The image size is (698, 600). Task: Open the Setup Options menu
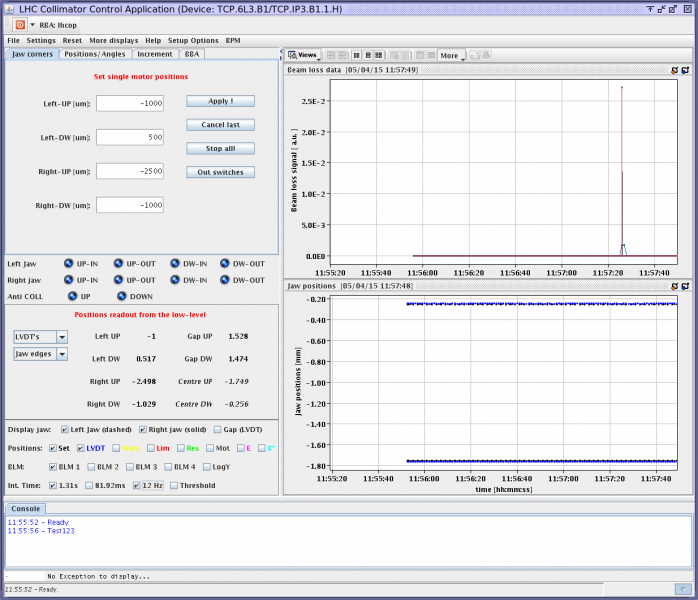192,40
